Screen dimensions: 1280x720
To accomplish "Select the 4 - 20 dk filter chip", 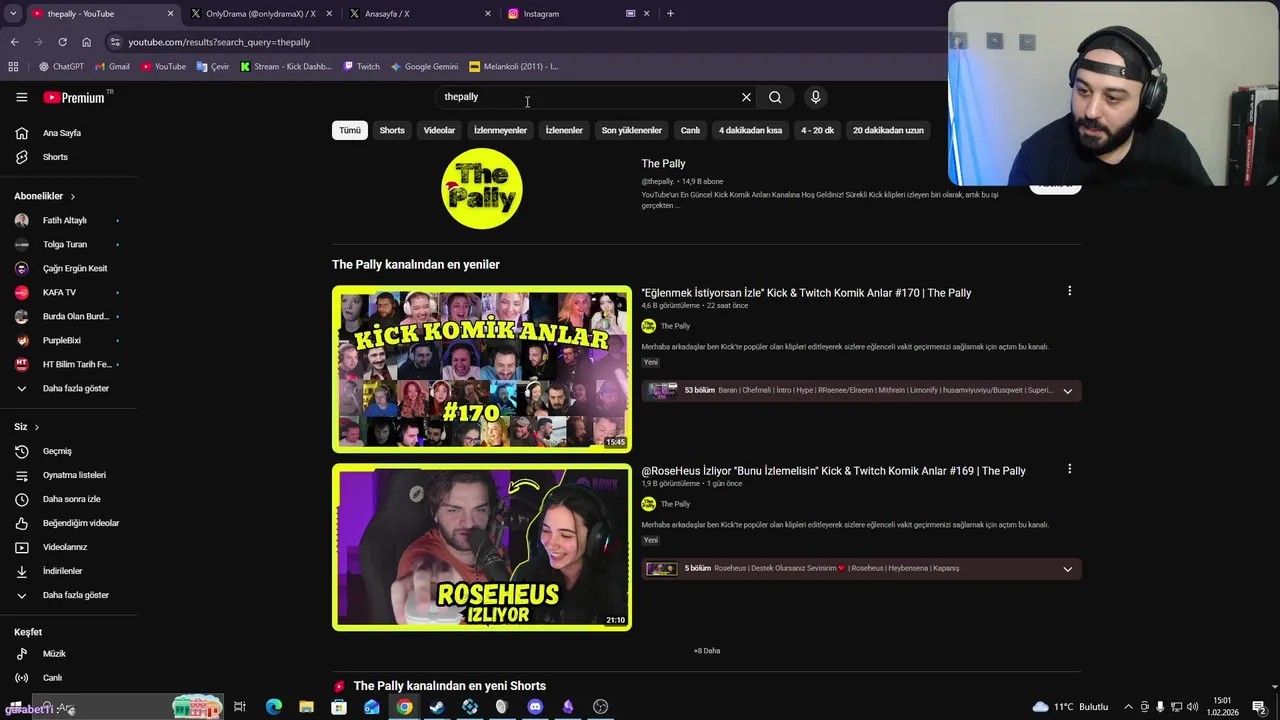I will click(x=817, y=130).
